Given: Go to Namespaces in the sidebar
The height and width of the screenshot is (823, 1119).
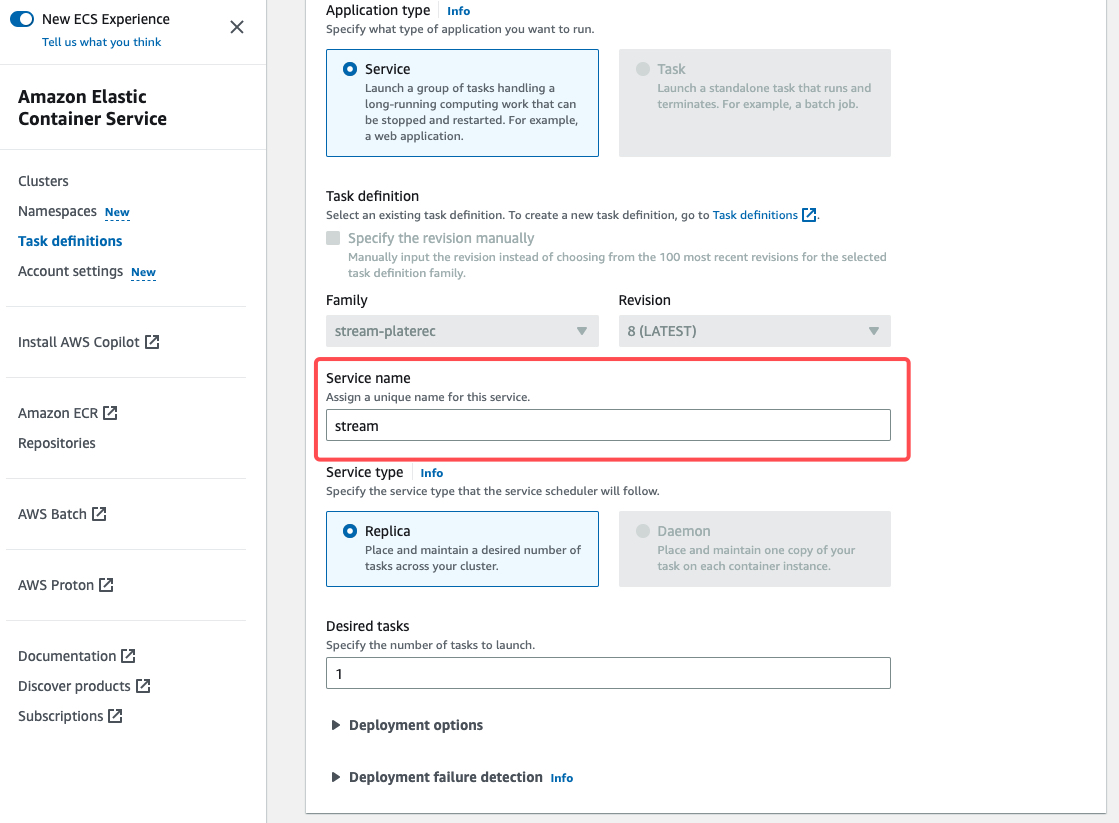Looking at the screenshot, I should point(57,211).
